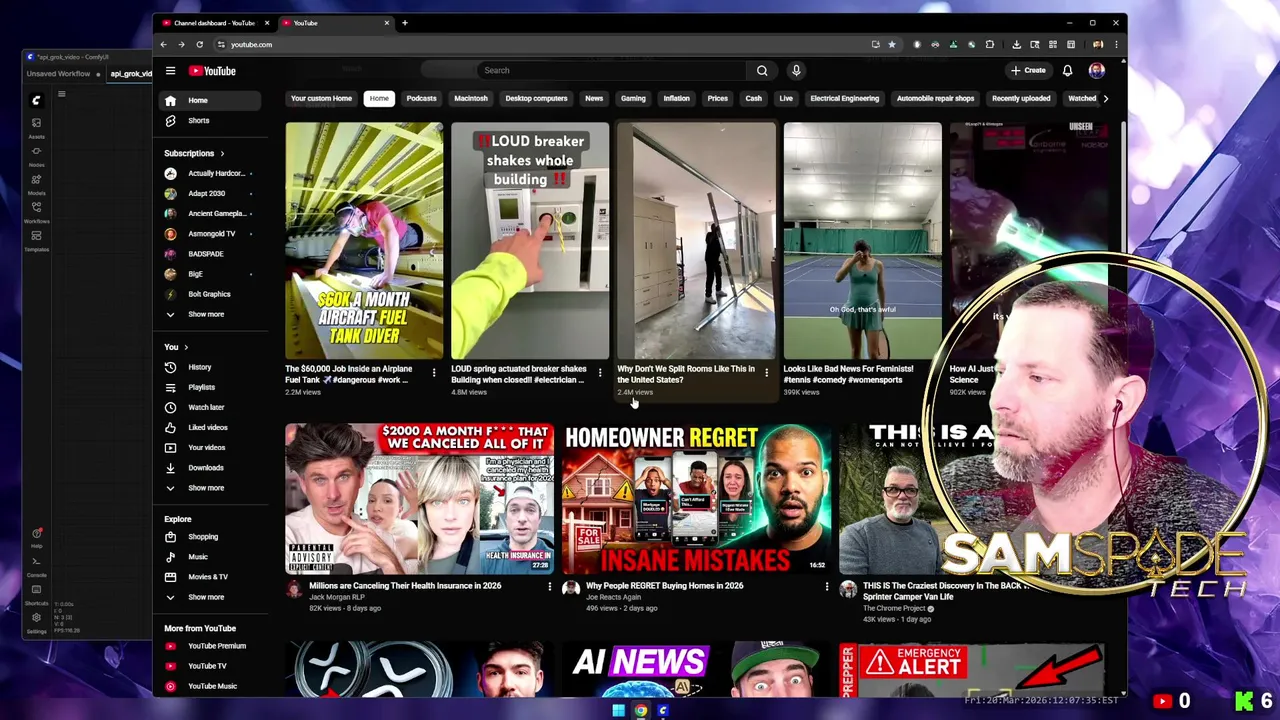Open ComfyUI Models panel

click(x=36, y=183)
